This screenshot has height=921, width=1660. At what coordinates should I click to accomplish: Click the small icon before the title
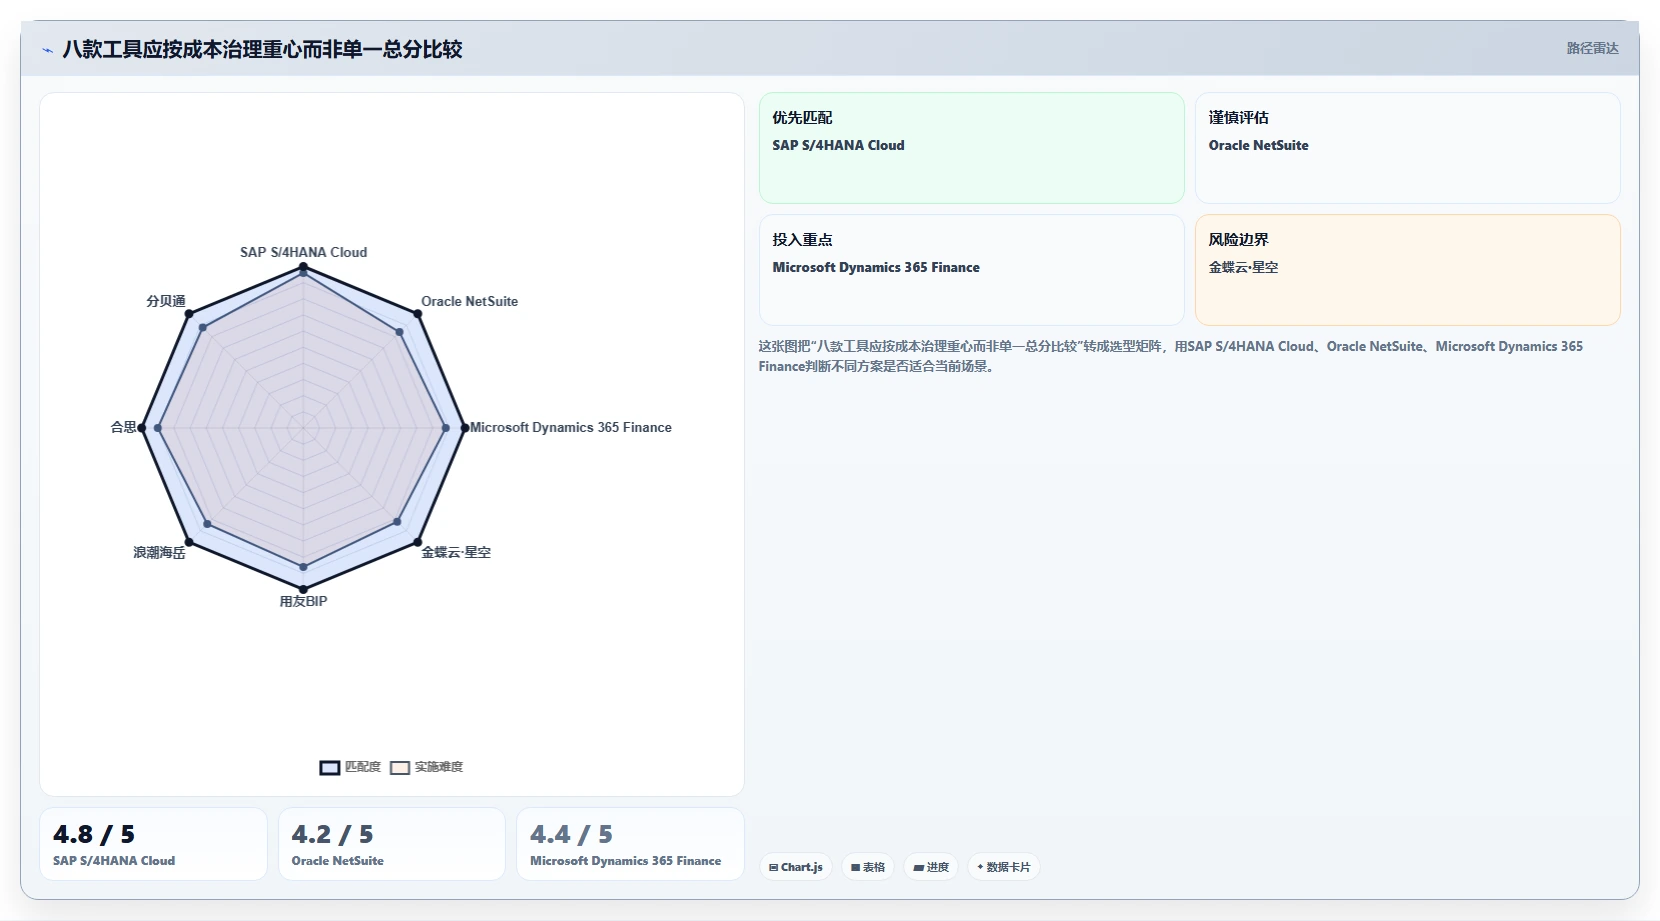47,50
